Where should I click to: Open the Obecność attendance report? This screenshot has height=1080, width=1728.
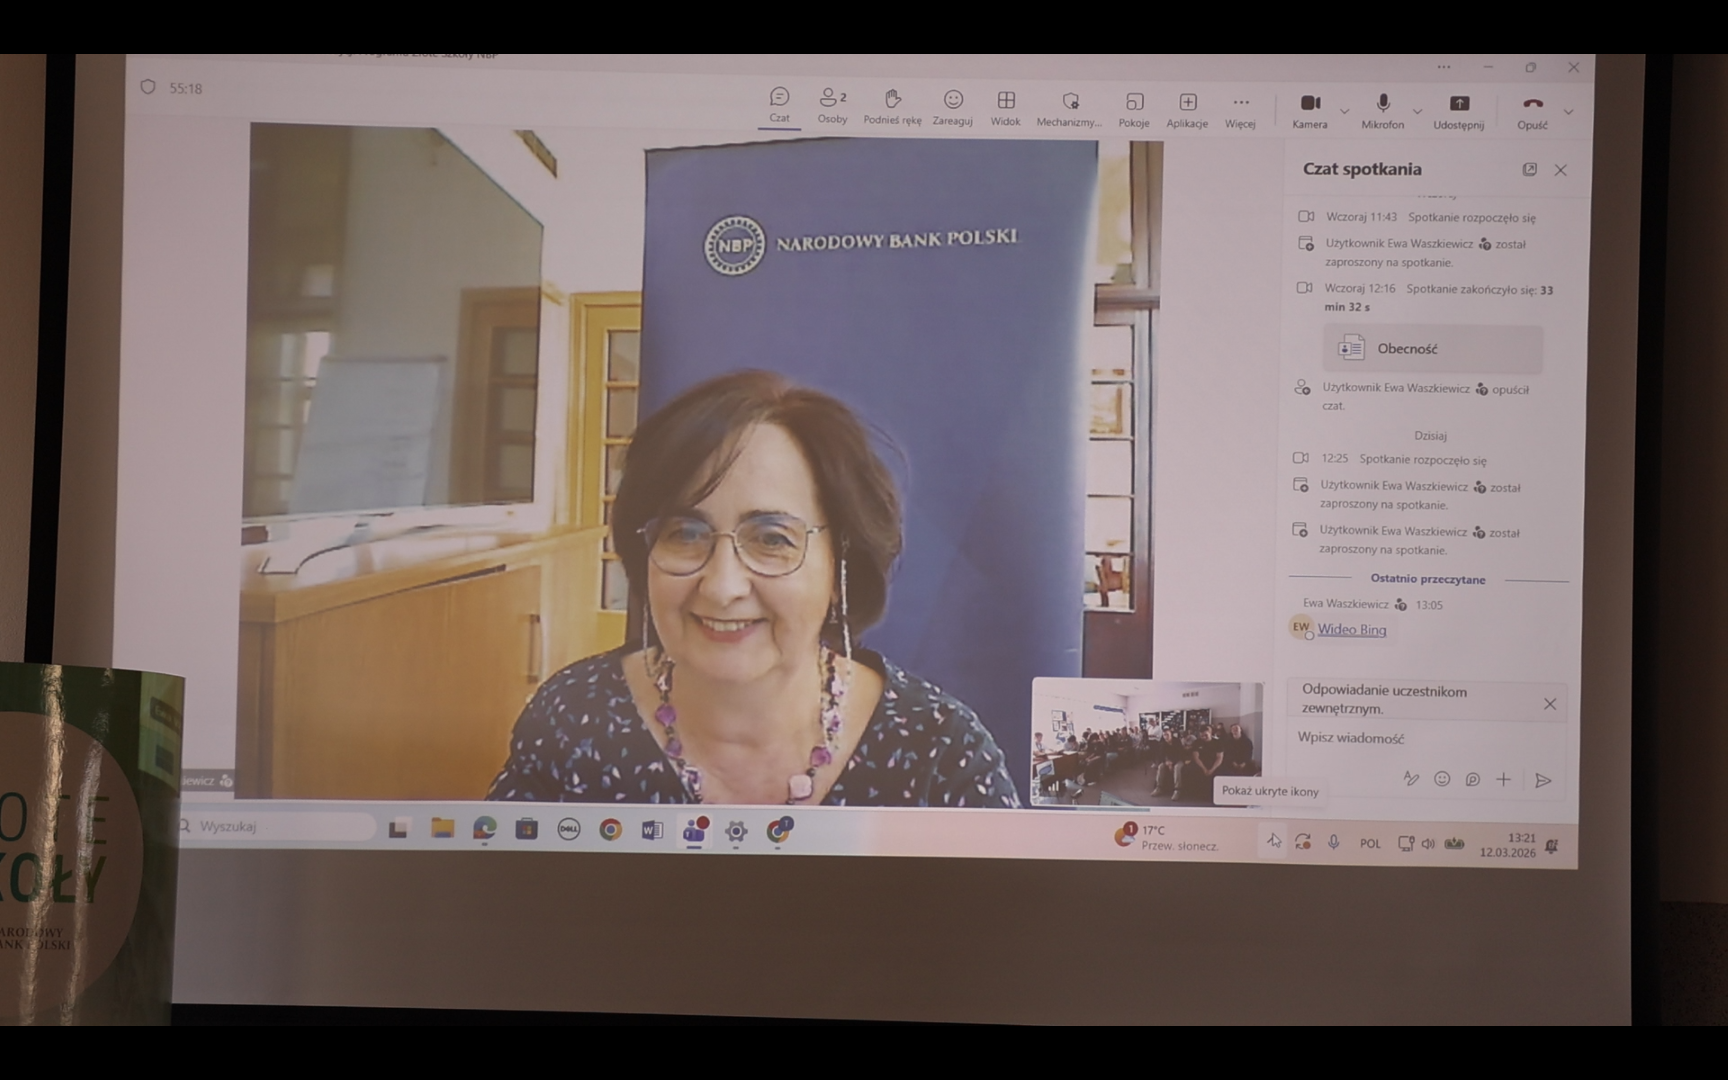click(x=1432, y=348)
